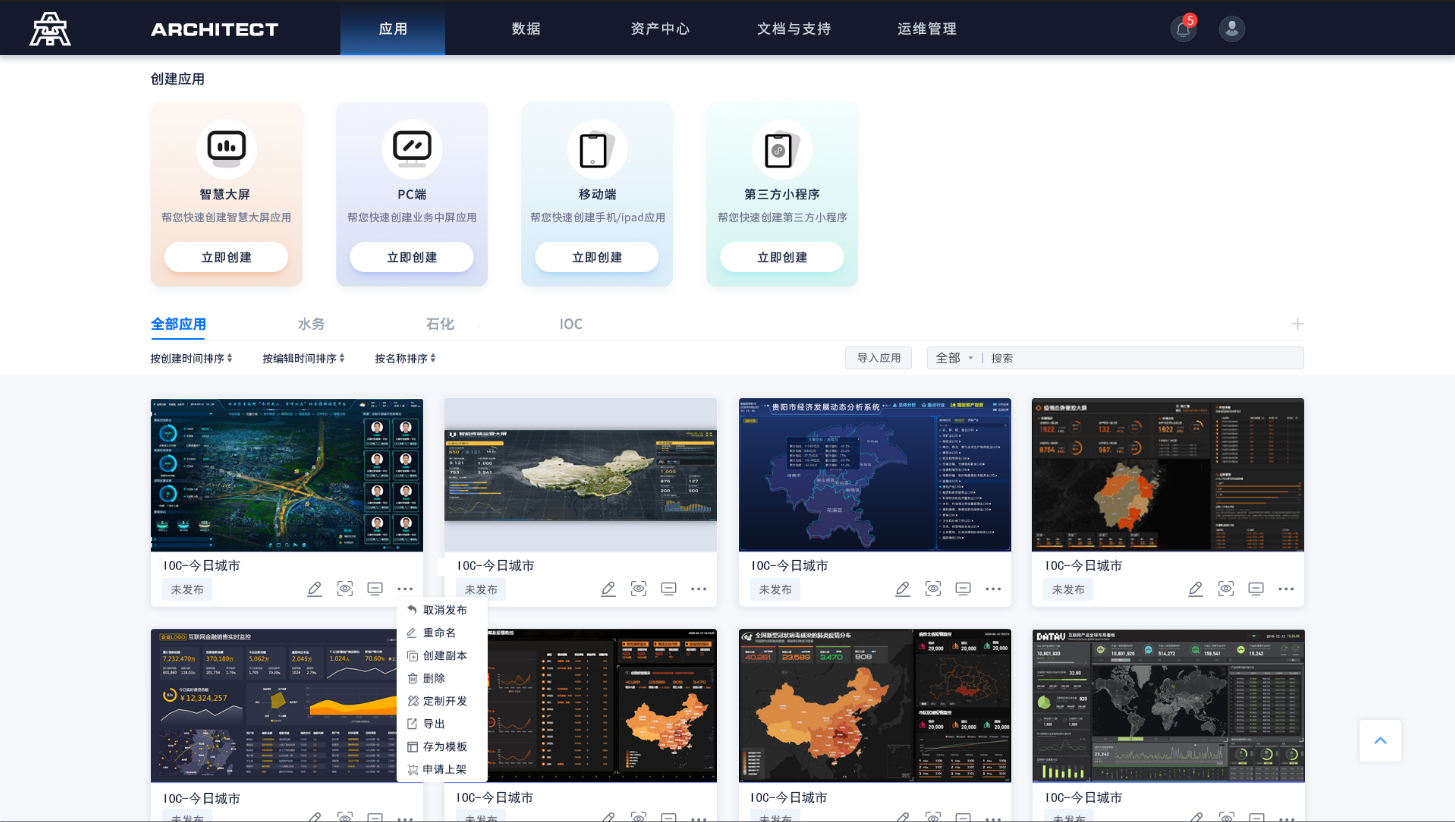Click 立即创建 under 智慧大屏
This screenshot has height=822, width=1455.
tap(226, 257)
